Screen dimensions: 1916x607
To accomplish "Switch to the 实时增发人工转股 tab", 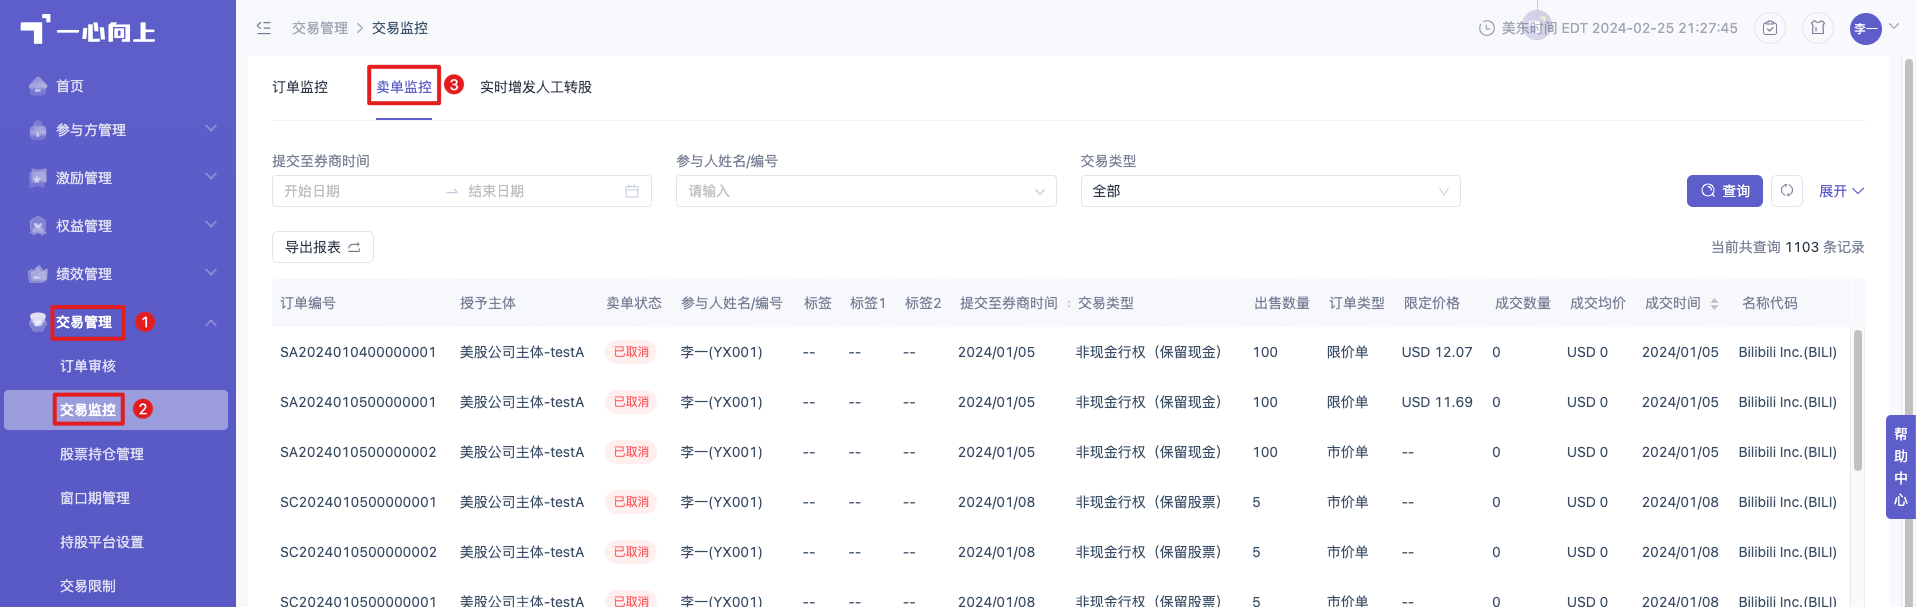I will (x=536, y=87).
